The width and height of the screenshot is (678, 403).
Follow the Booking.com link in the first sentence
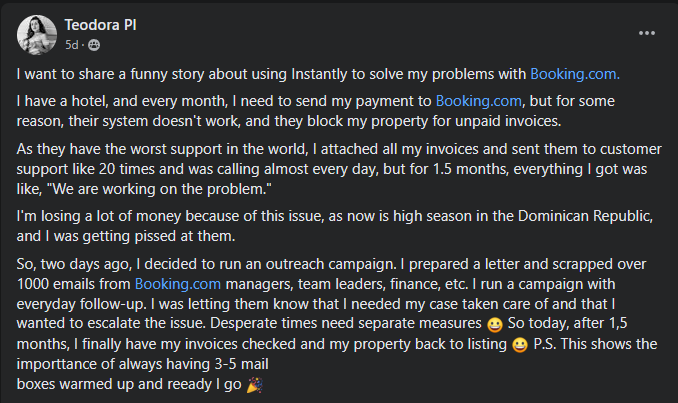575,74
